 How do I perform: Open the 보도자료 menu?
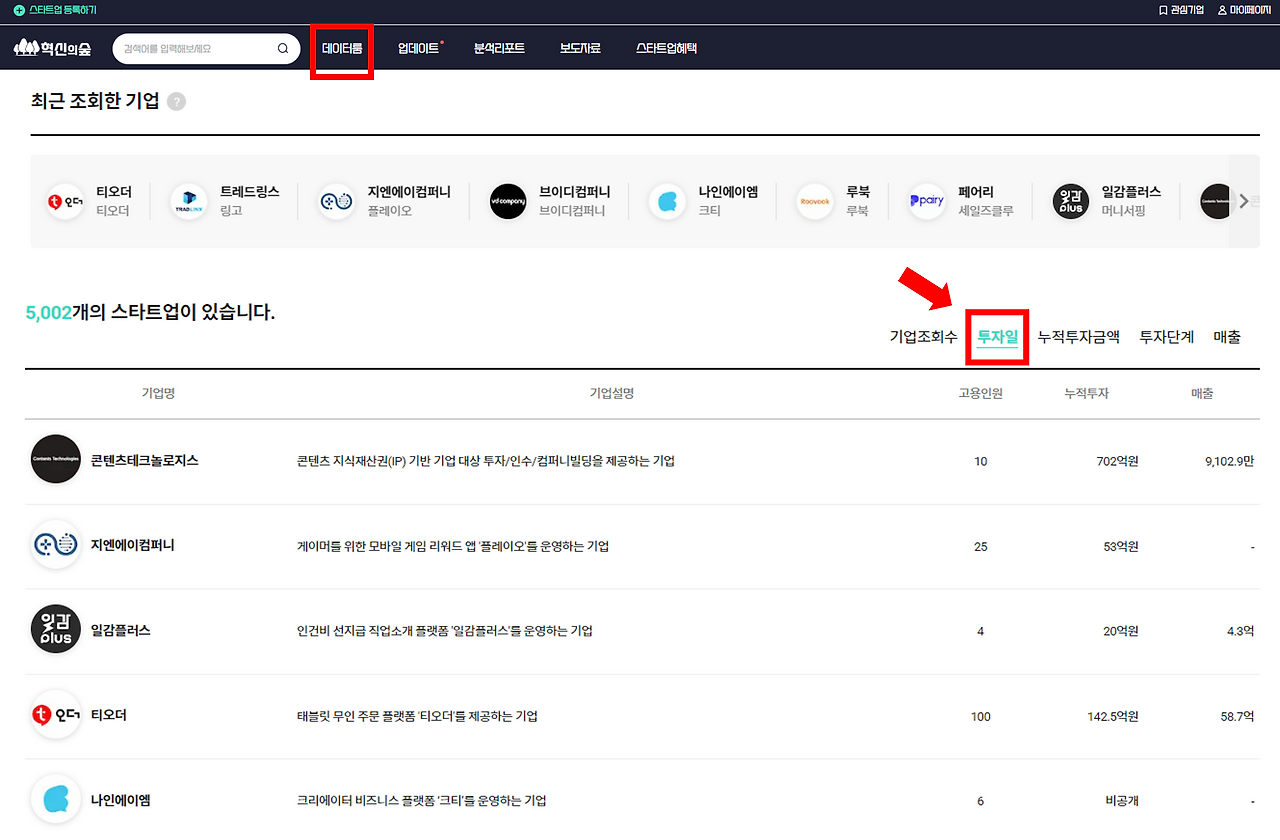click(580, 48)
